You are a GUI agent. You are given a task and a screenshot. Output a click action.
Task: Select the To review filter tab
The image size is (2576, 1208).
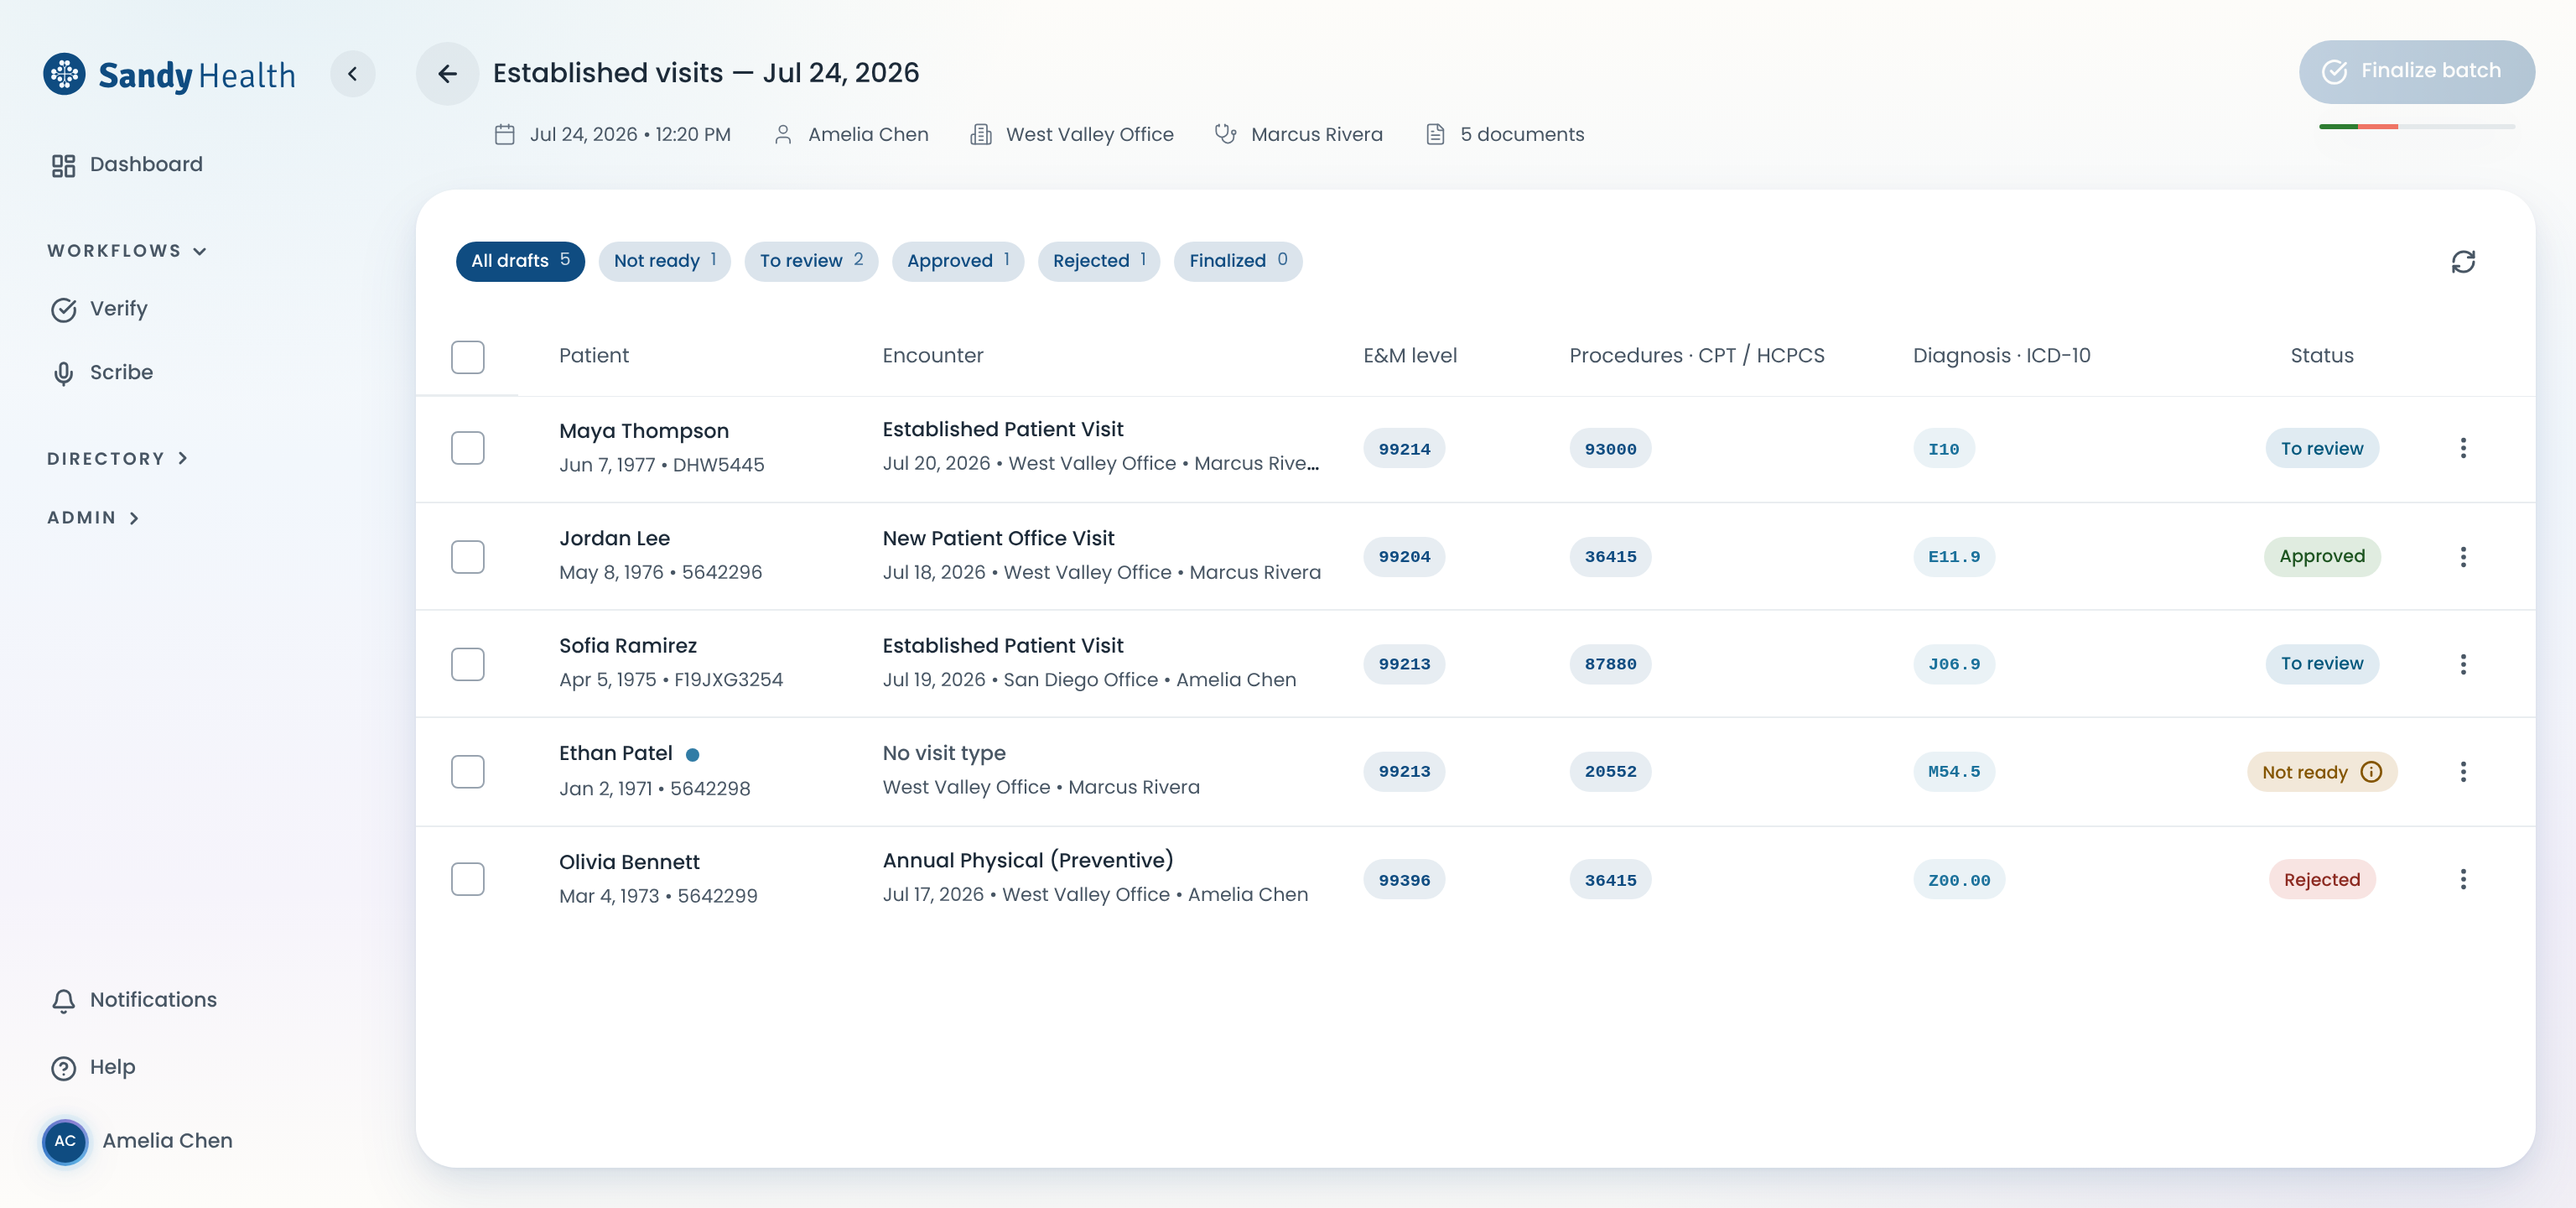pyautogui.click(x=811, y=261)
